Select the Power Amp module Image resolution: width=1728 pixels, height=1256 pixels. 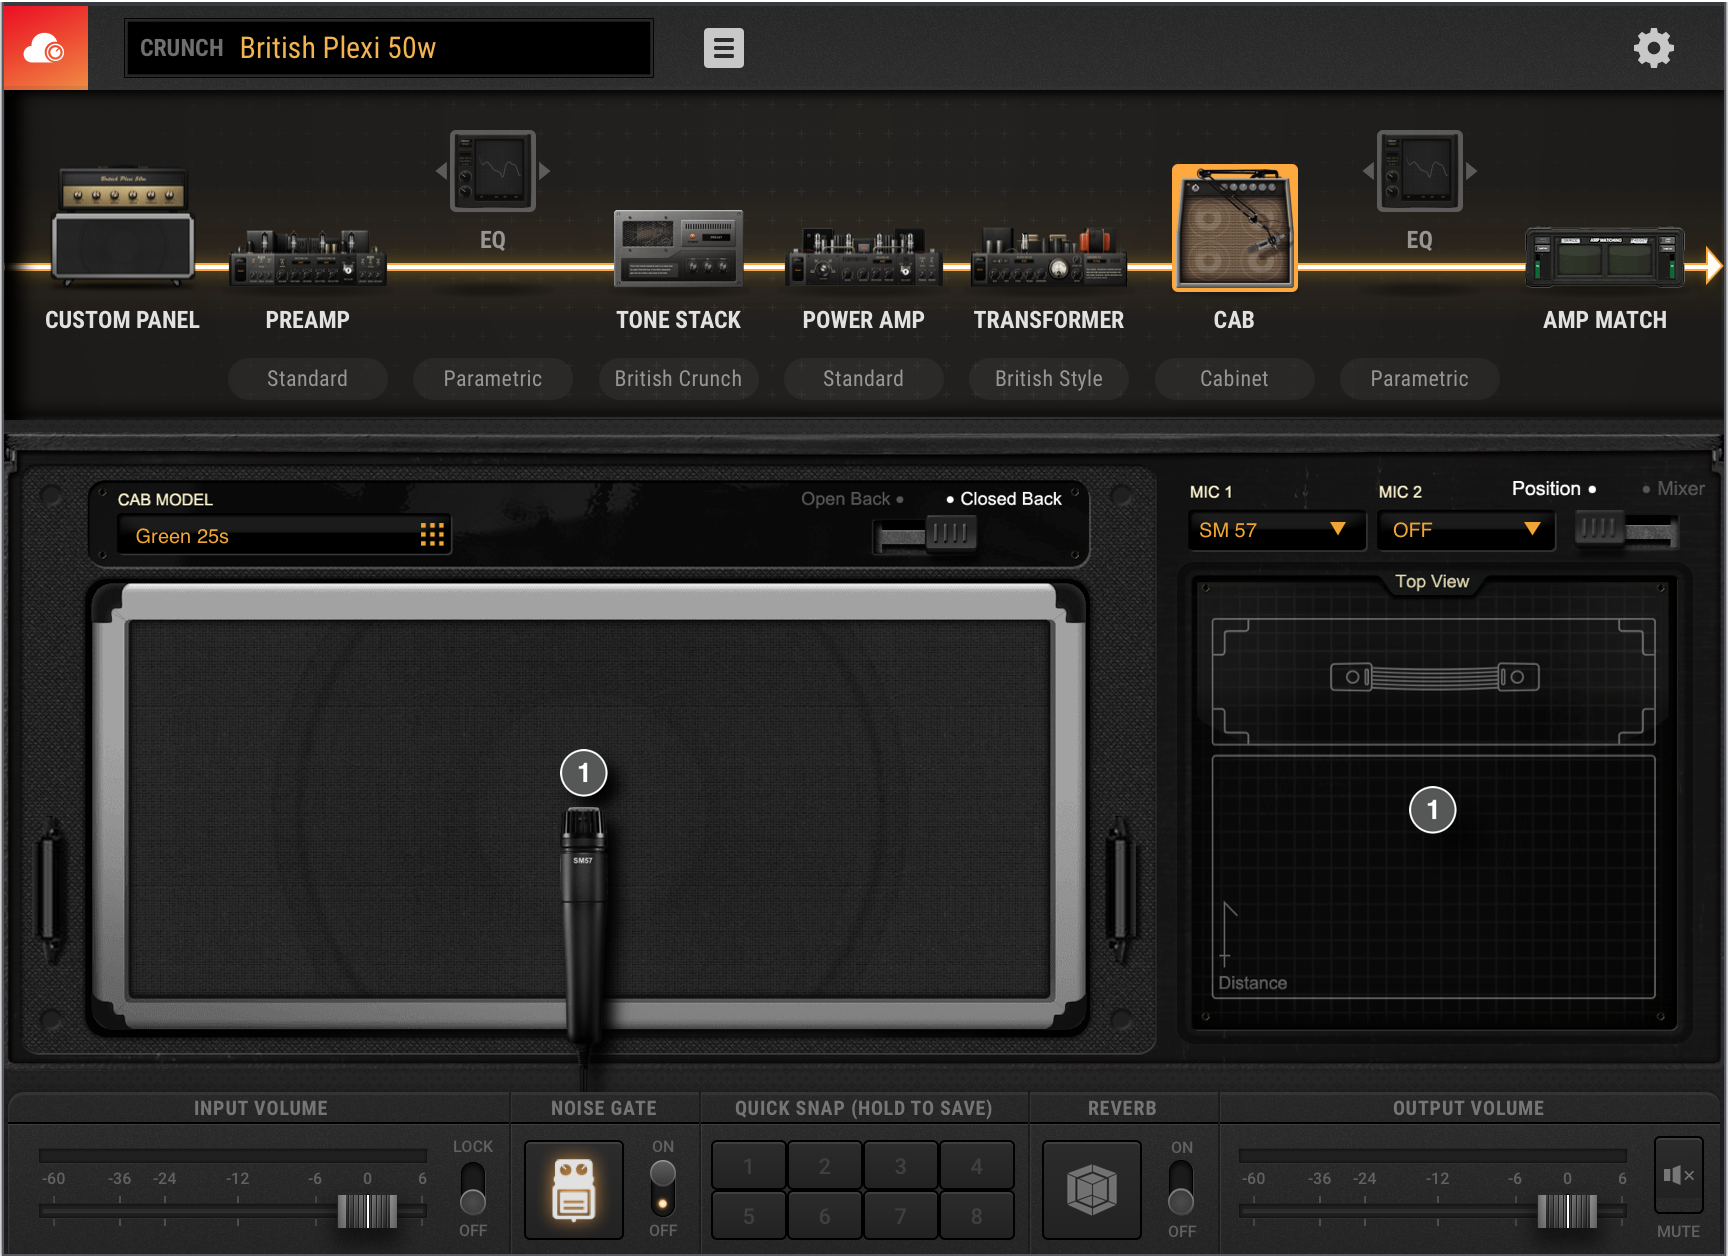pyautogui.click(x=863, y=257)
